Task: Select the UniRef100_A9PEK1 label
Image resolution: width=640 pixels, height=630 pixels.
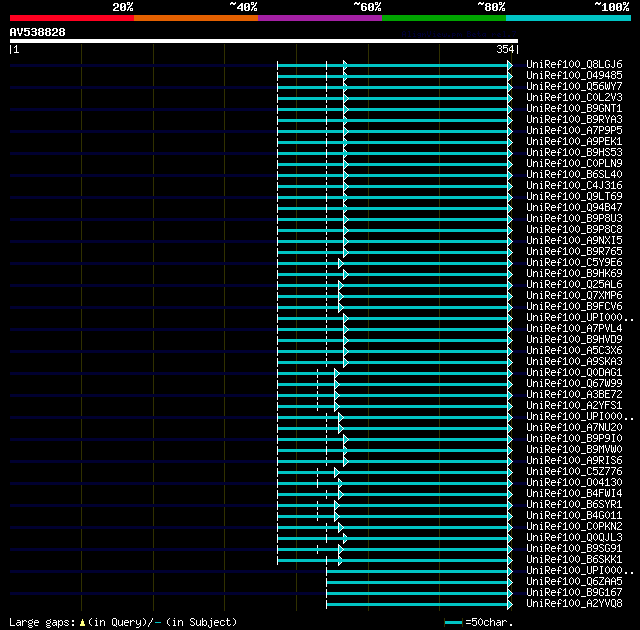Action: tap(574, 141)
